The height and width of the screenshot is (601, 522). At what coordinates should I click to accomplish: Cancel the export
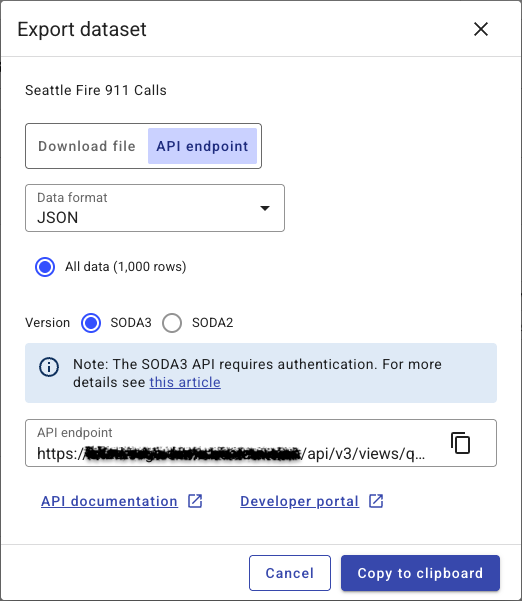click(290, 573)
